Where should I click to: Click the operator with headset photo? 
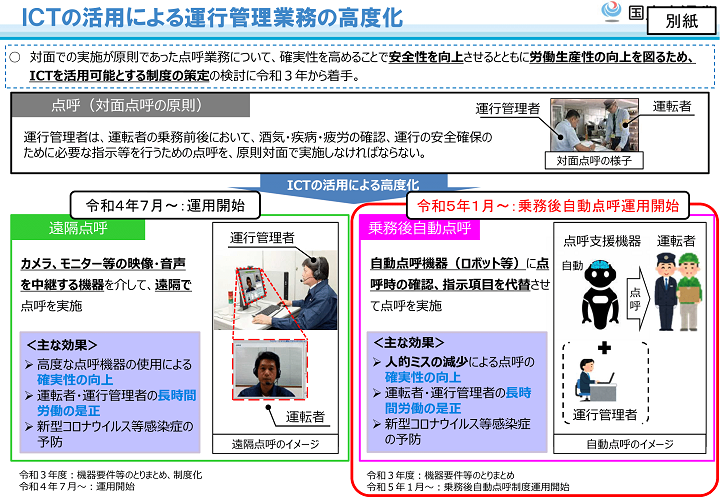pyautogui.click(x=276, y=290)
